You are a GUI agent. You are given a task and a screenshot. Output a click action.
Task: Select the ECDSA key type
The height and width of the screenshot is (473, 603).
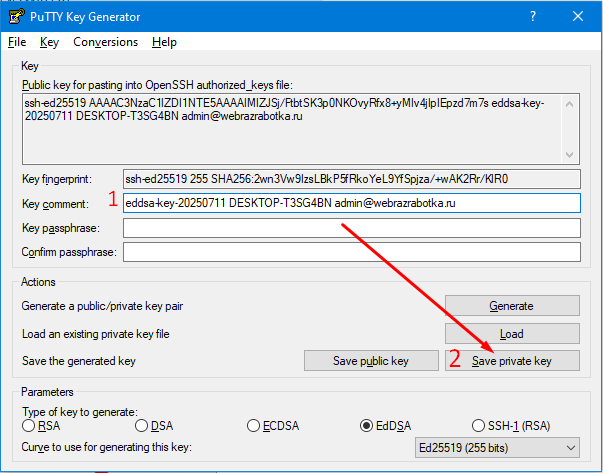tap(254, 426)
